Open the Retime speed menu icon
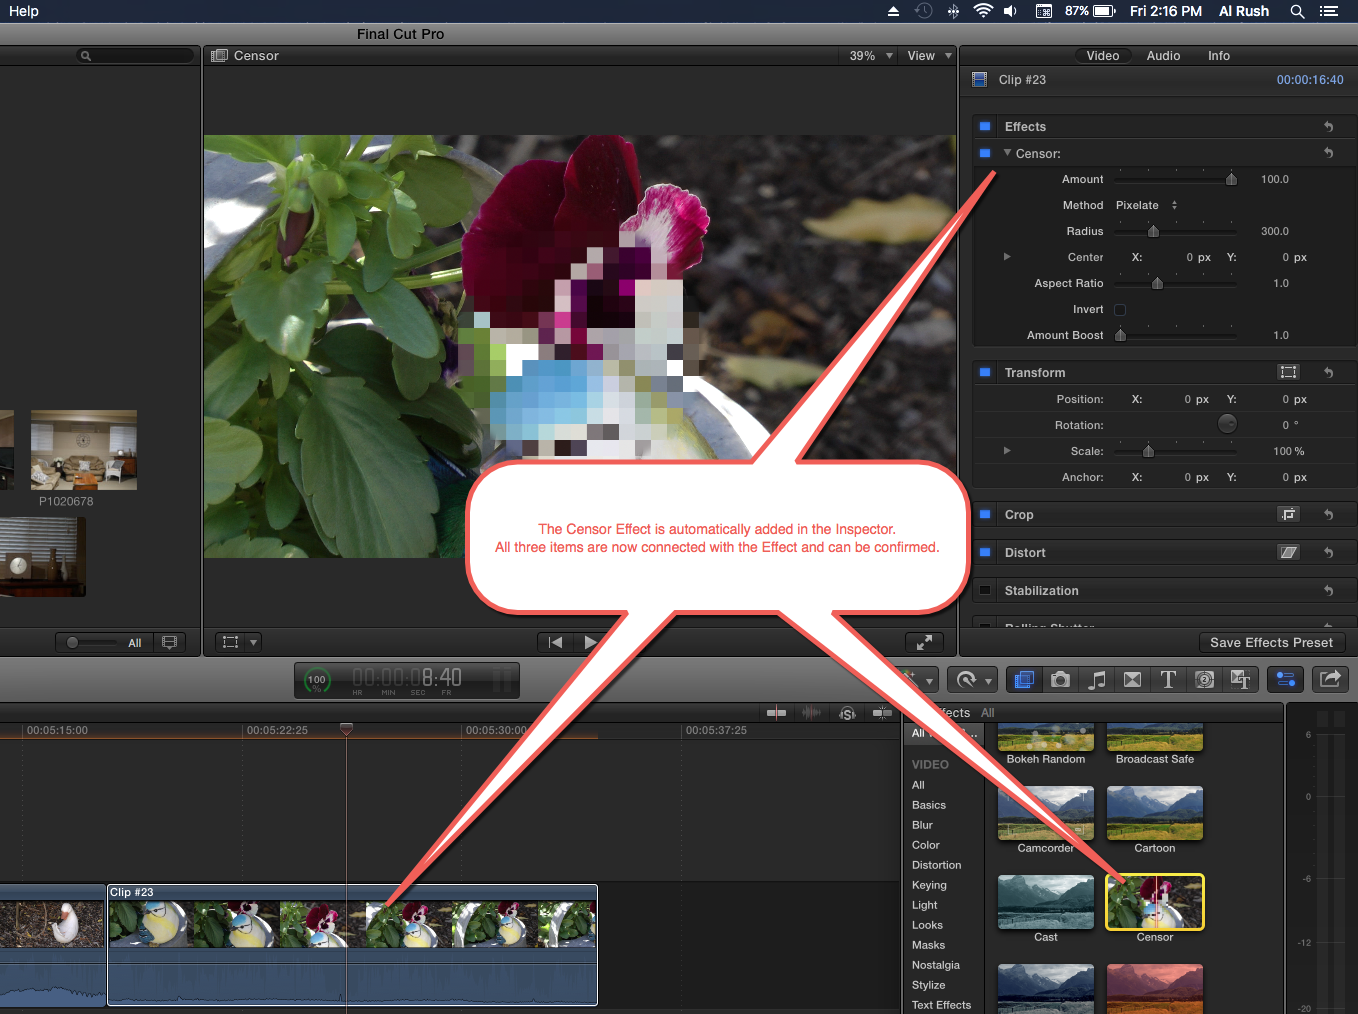The height and width of the screenshot is (1014, 1358). click(x=972, y=680)
